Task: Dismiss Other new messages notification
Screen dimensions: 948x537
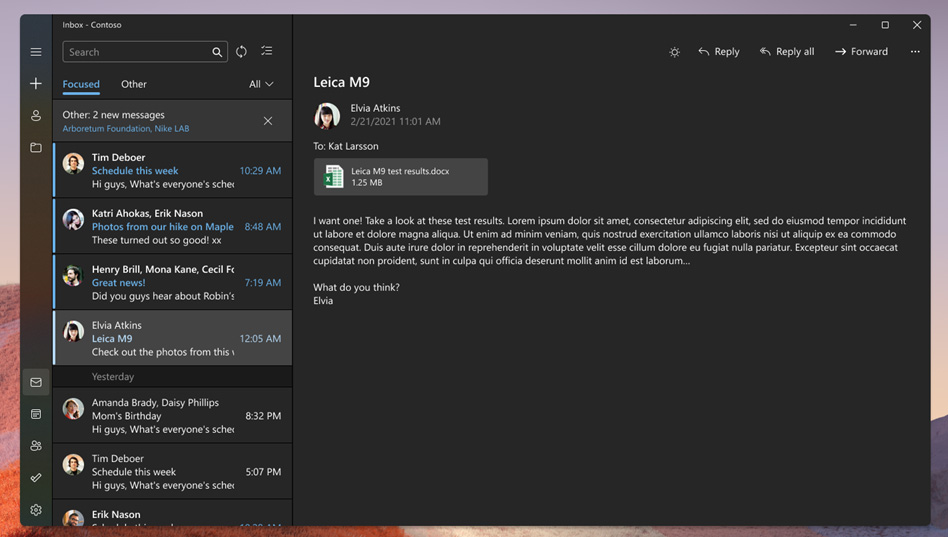Action: [x=268, y=121]
